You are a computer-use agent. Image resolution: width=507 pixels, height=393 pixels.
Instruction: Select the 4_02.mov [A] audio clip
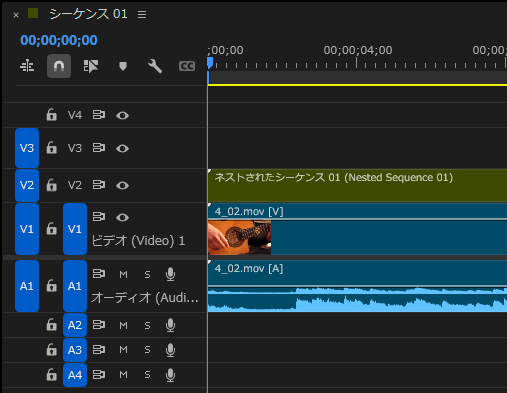pos(357,286)
